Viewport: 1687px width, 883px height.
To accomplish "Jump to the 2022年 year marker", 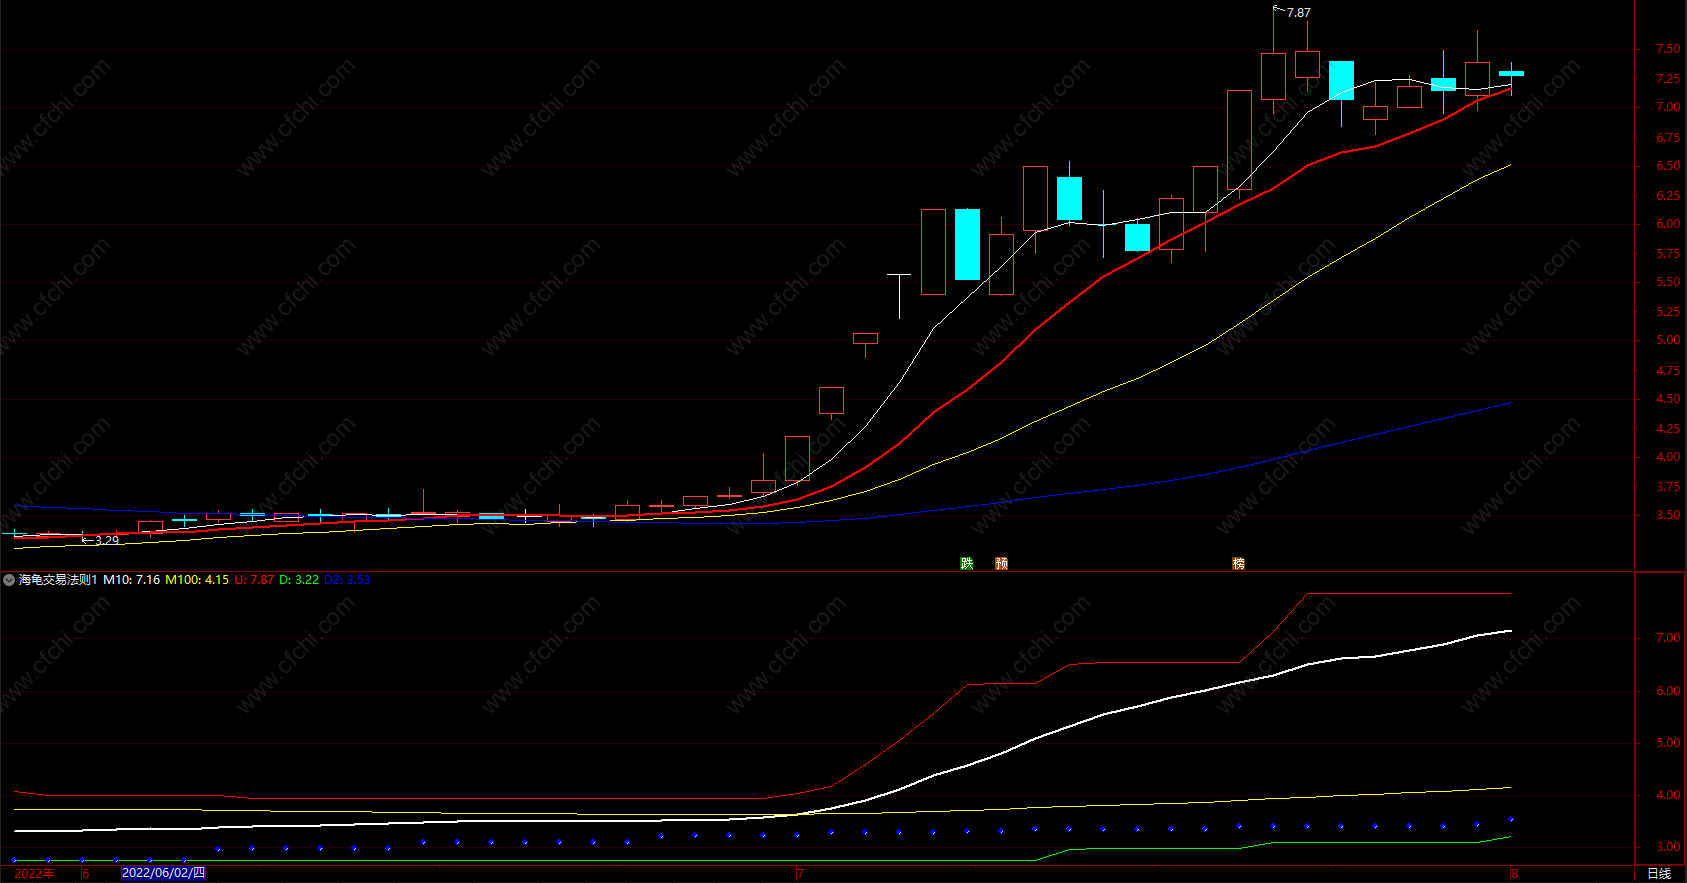I will pos(35,874).
